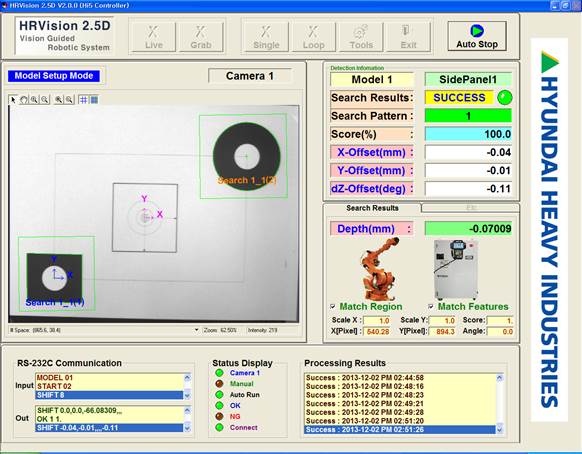Screen dimensions: 582x454
Task: Click the Camera 1 label box
Action: click(x=250, y=76)
